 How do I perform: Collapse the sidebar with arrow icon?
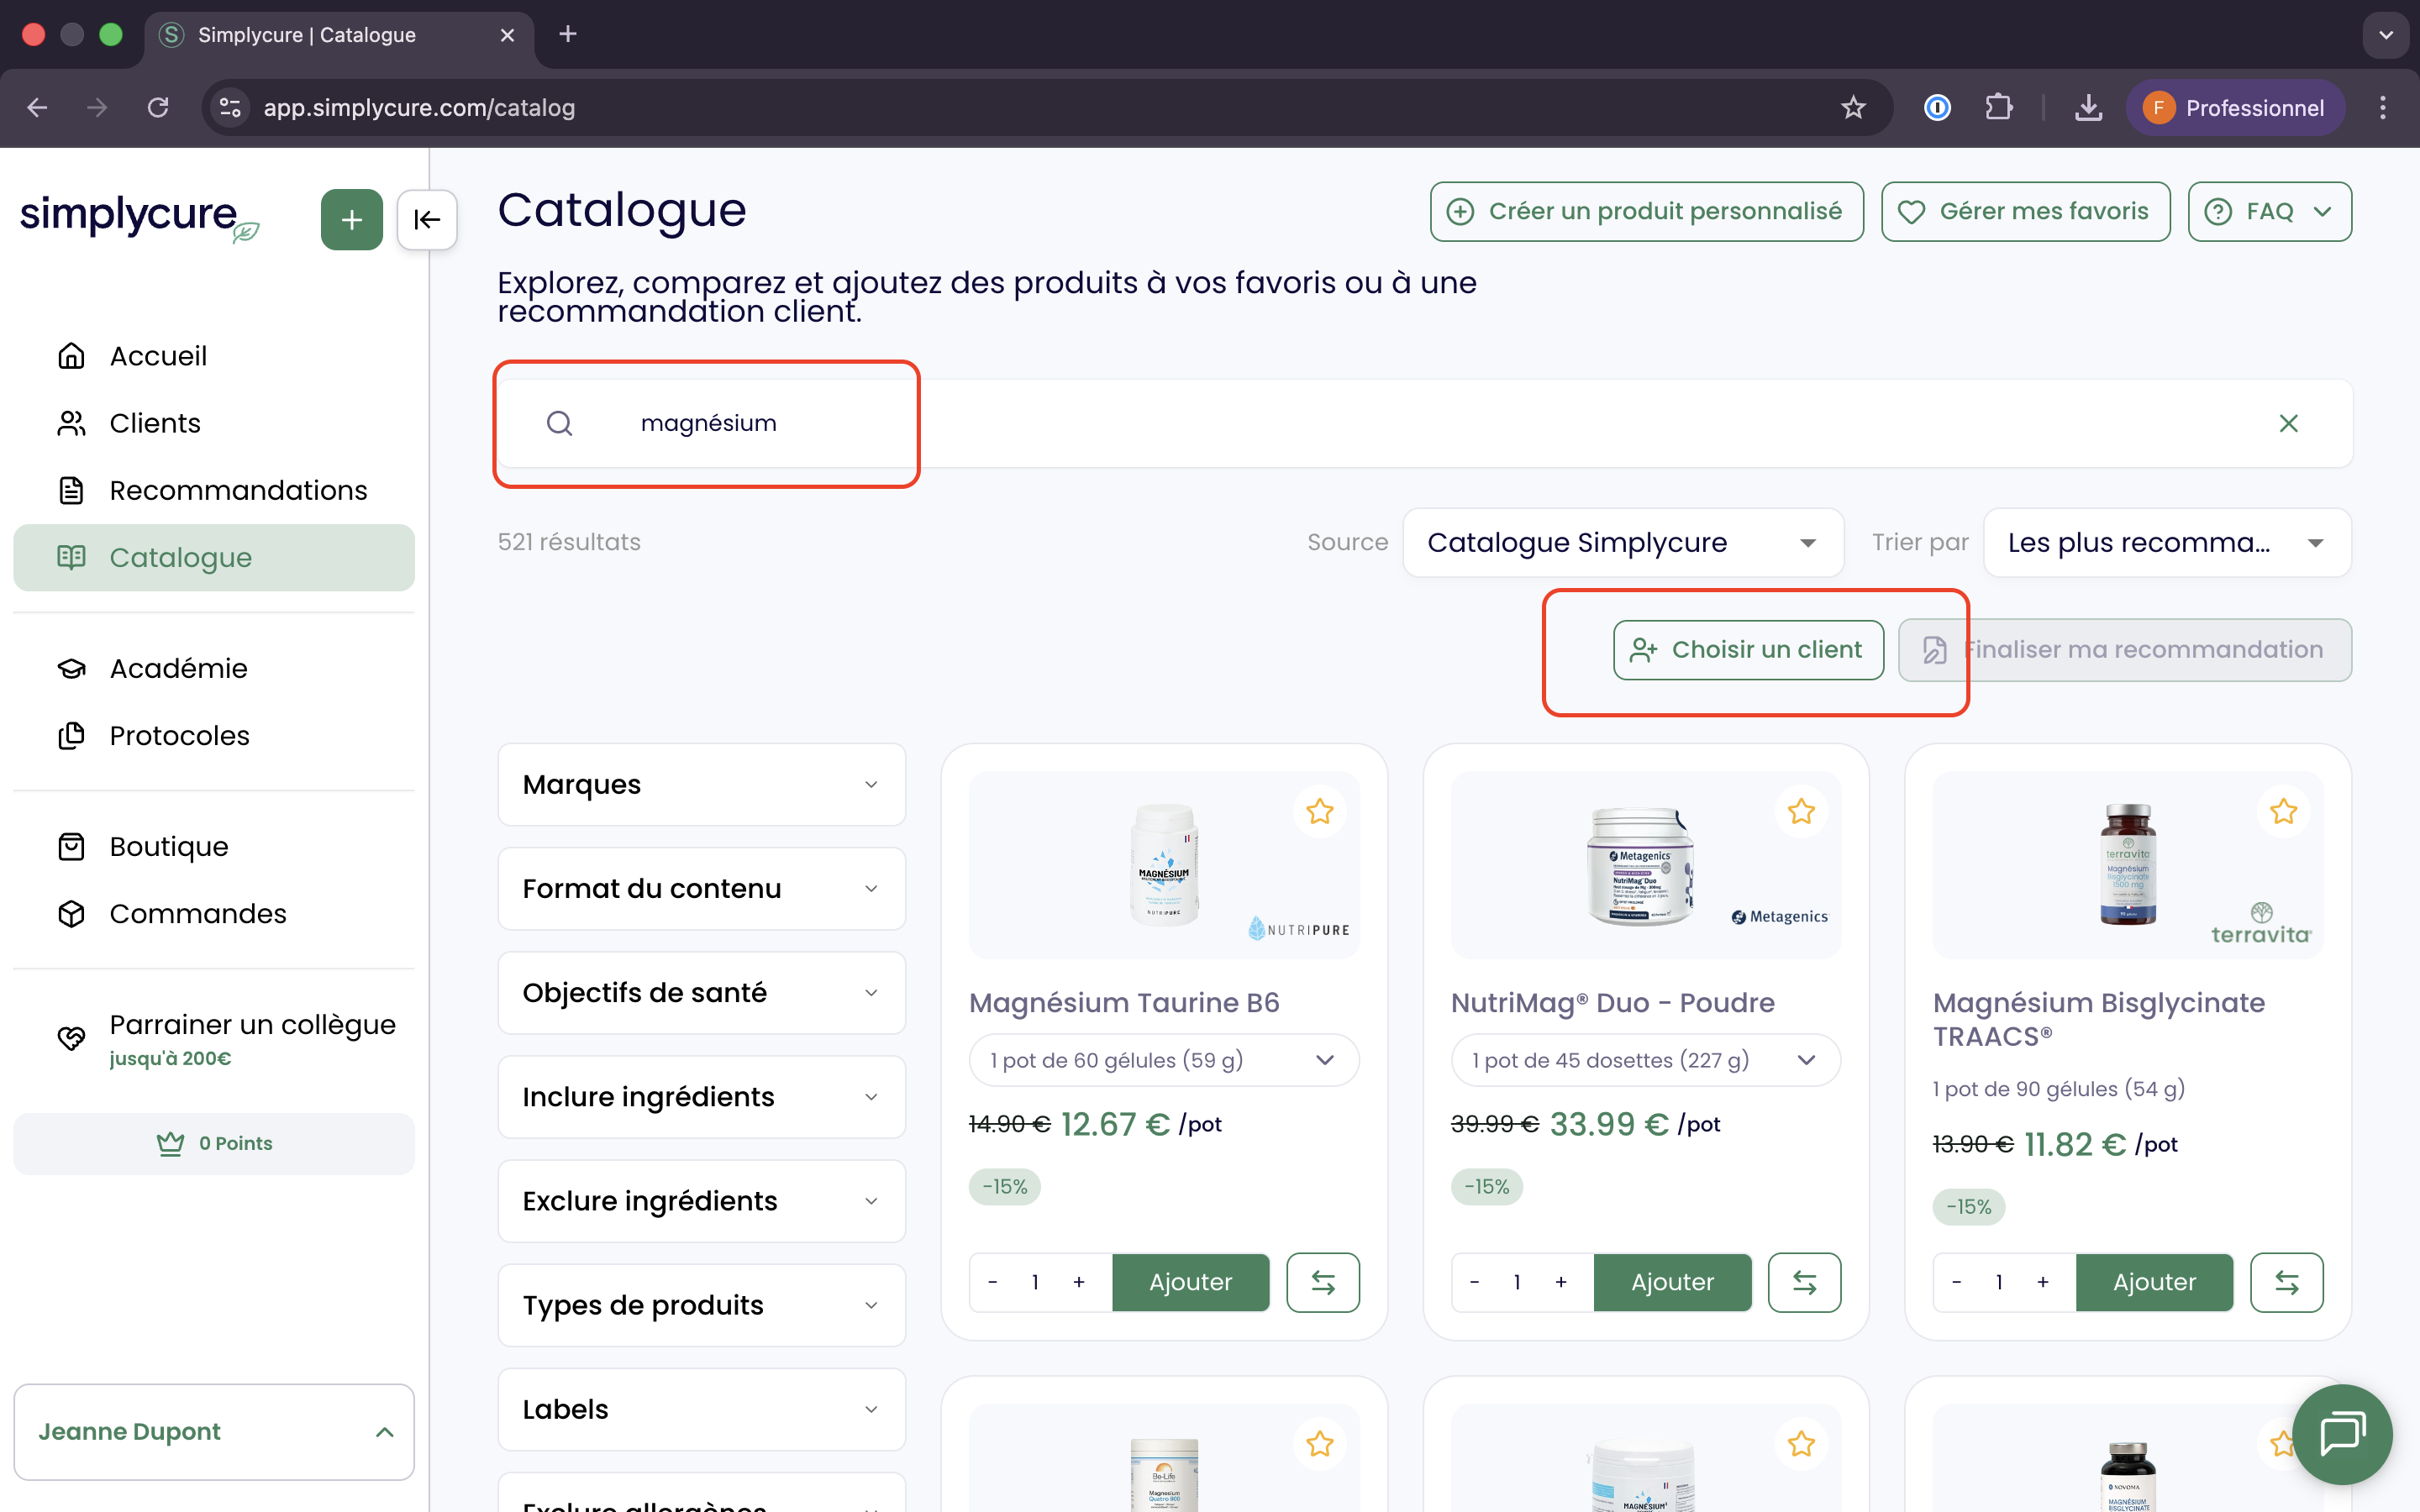427,219
